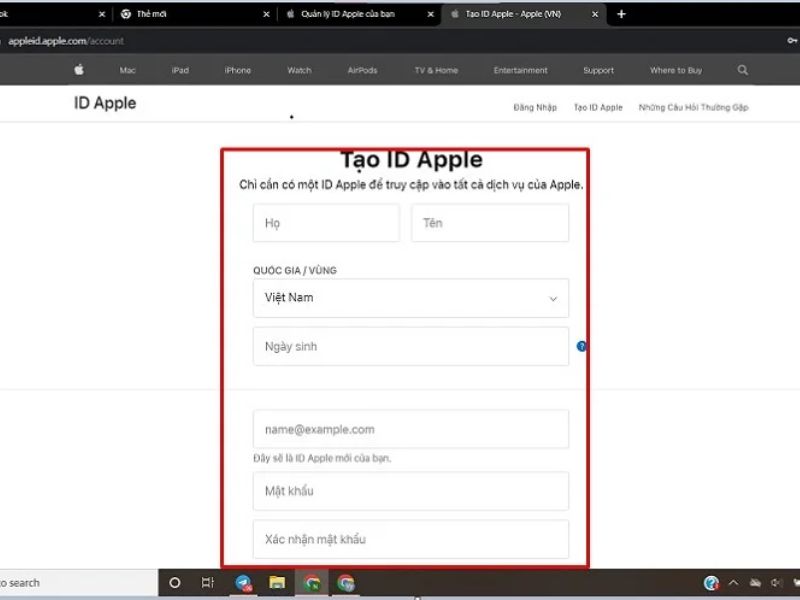Click the Windows taskbar search box

pyautogui.click(x=79, y=583)
